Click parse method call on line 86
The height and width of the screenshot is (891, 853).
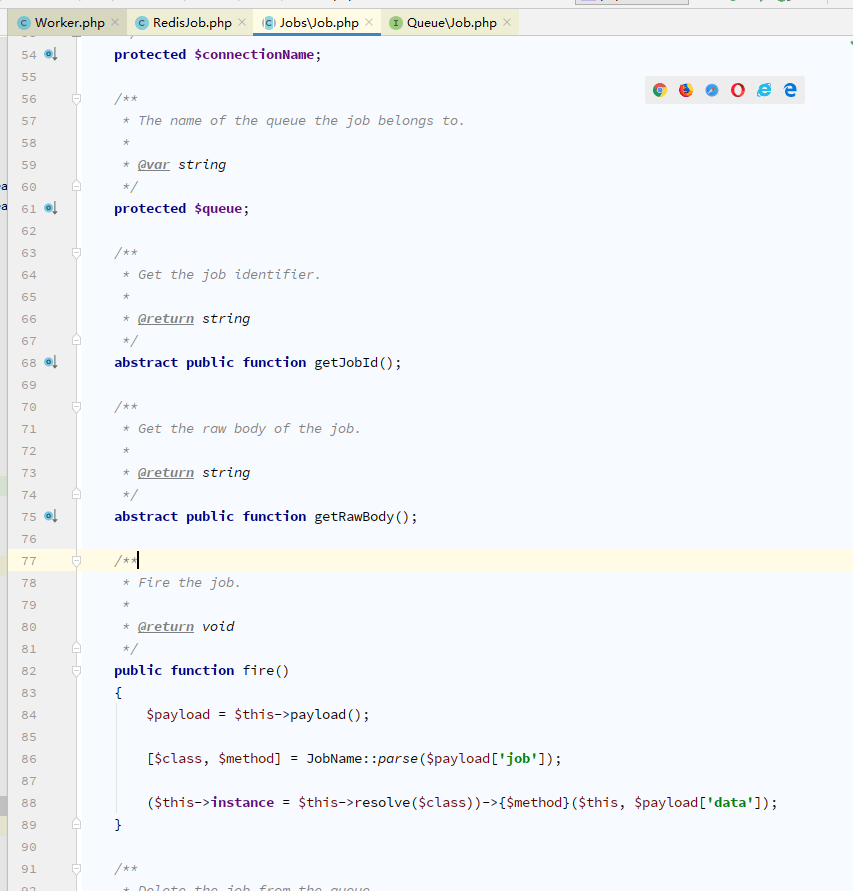(x=398, y=759)
